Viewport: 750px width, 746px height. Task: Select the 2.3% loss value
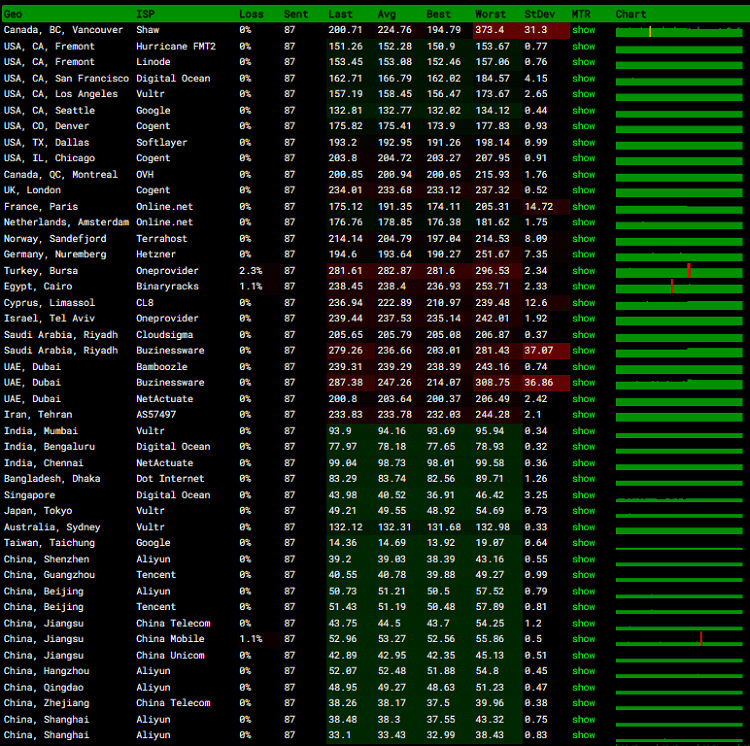pyautogui.click(x=251, y=271)
